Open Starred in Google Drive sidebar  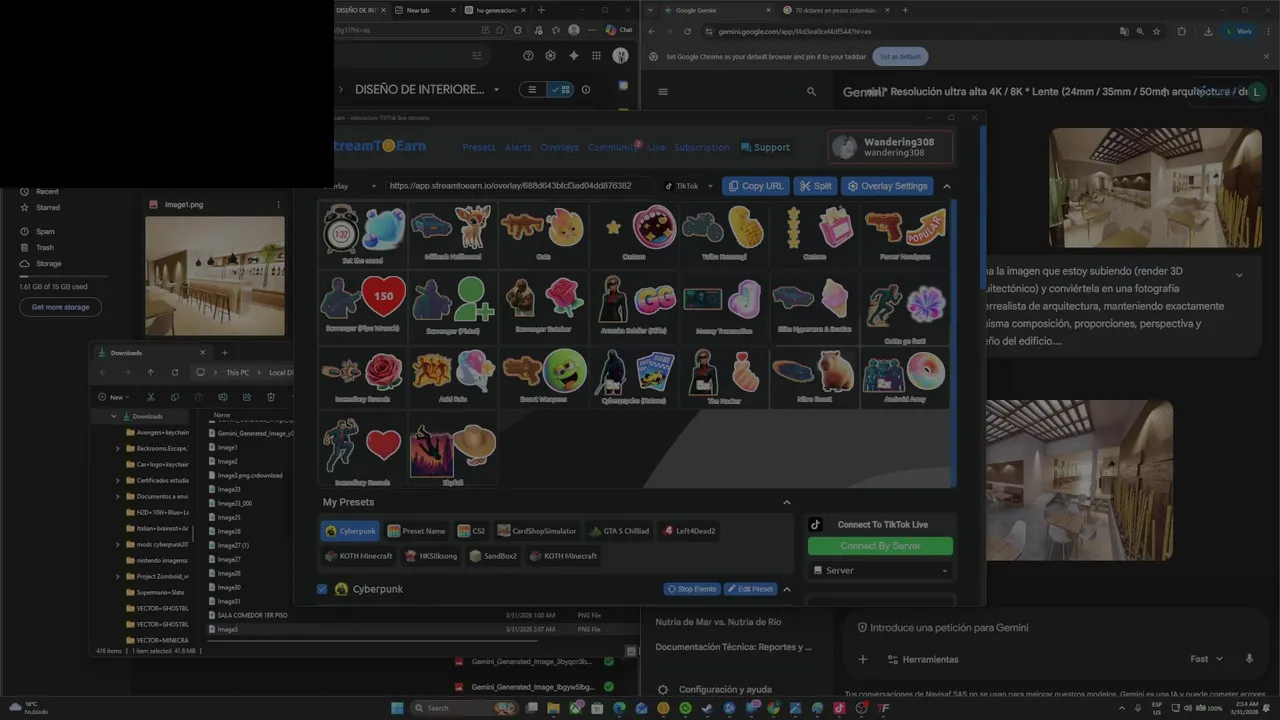click(48, 207)
